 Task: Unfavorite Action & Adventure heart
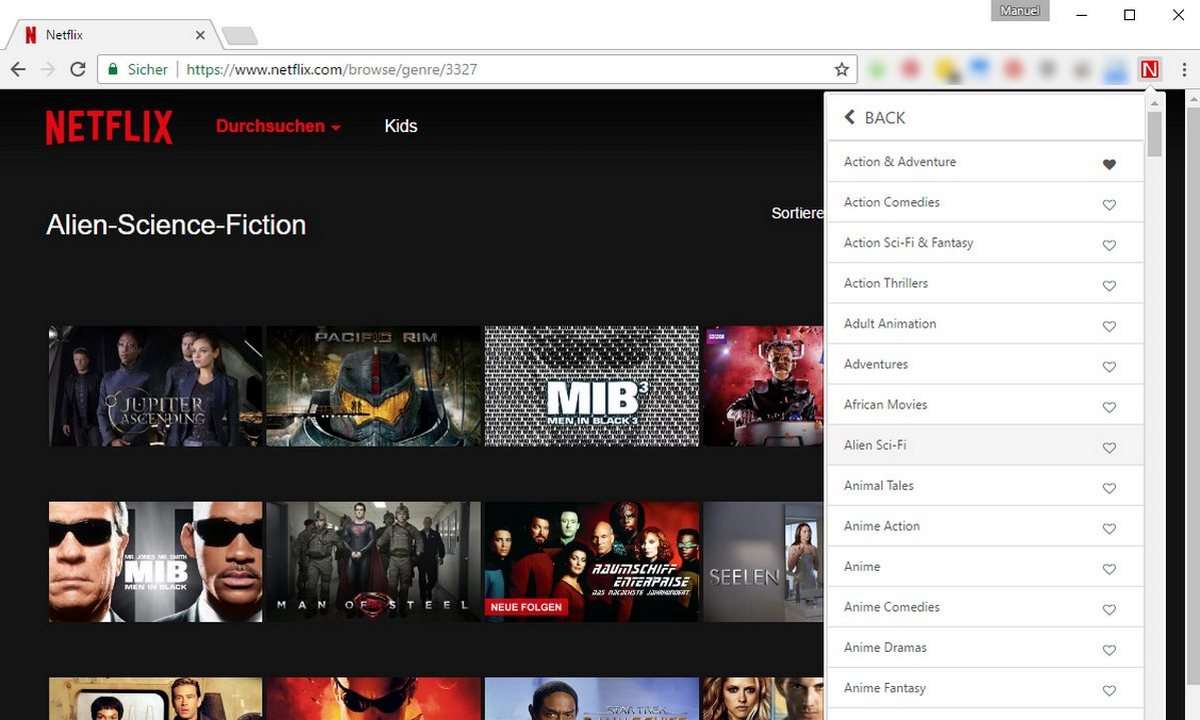(x=1109, y=164)
